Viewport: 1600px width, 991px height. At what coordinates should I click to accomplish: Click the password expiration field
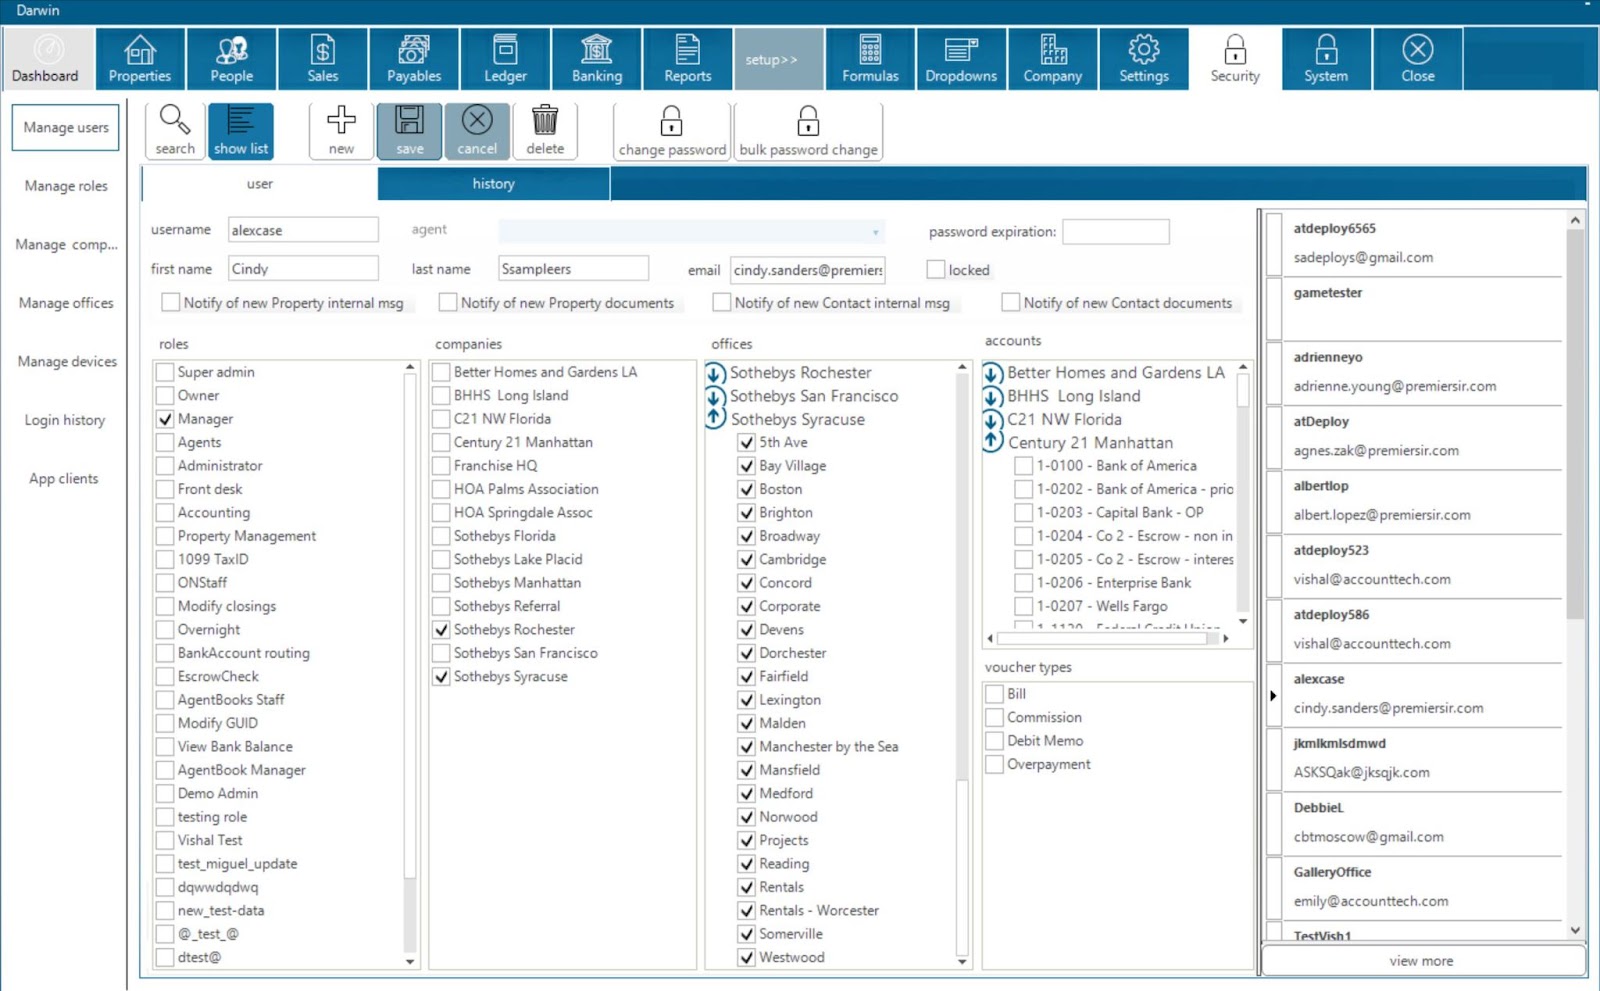[x=1115, y=232]
